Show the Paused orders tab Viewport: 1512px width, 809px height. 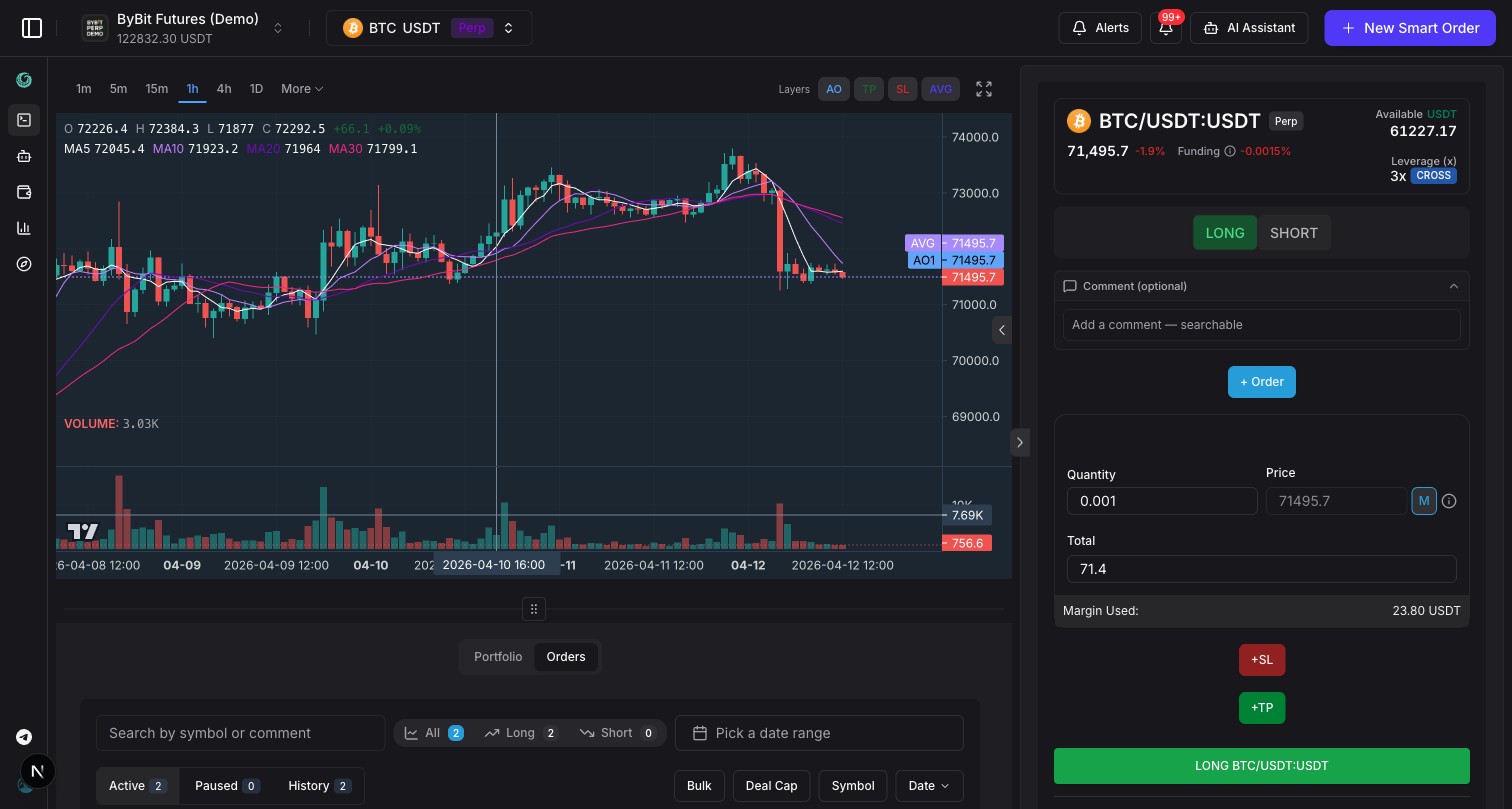[x=227, y=786]
